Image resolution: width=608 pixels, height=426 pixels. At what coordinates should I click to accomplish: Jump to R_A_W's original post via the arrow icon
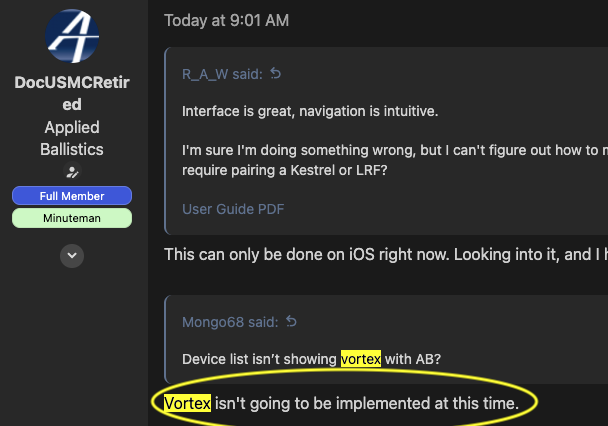(x=276, y=73)
